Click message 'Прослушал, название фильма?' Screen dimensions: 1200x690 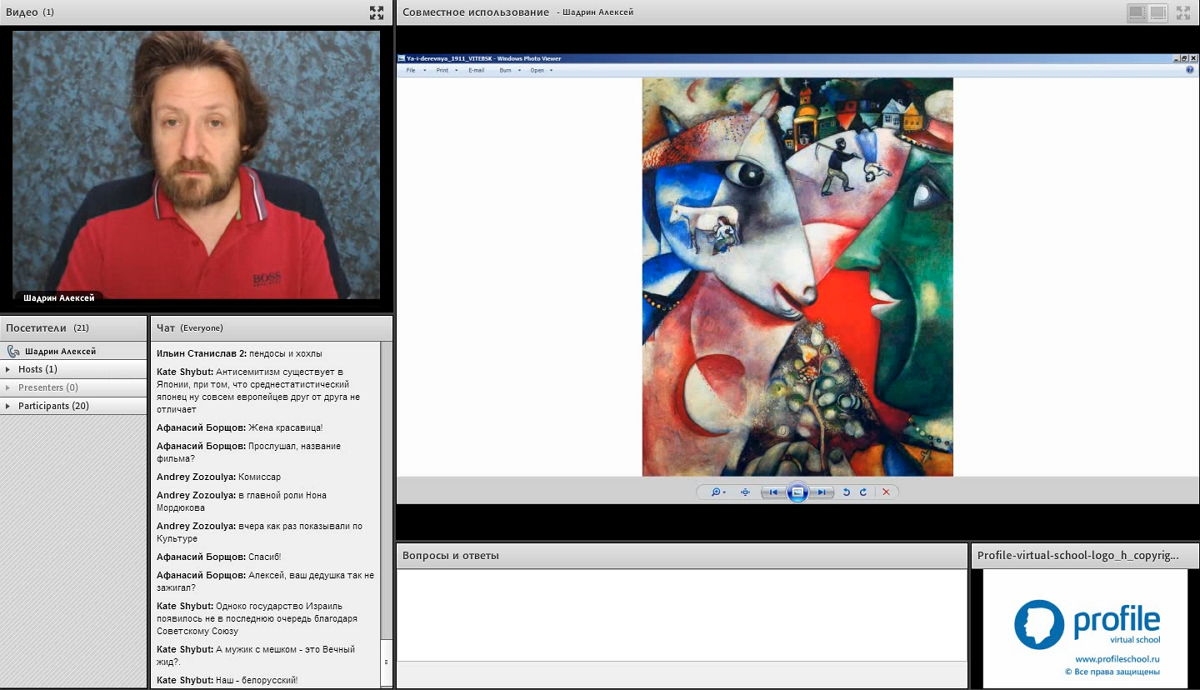[x=249, y=452]
